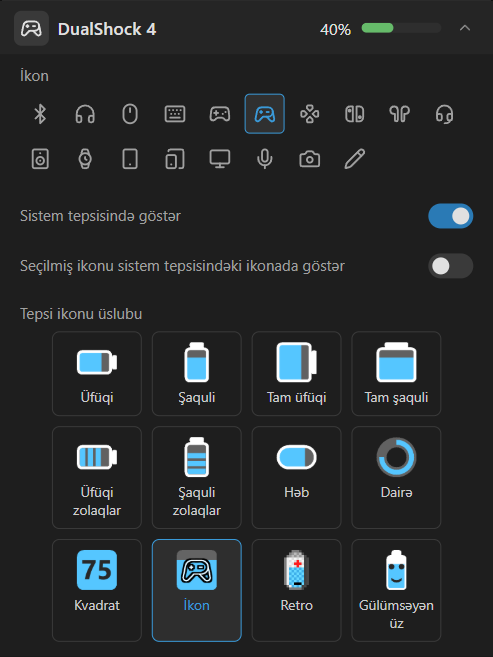The width and height of the screenshot is (493, 657).
Task: Click the Tepsi ikonu üslubu heading
Action: click(x=81, y=314)
